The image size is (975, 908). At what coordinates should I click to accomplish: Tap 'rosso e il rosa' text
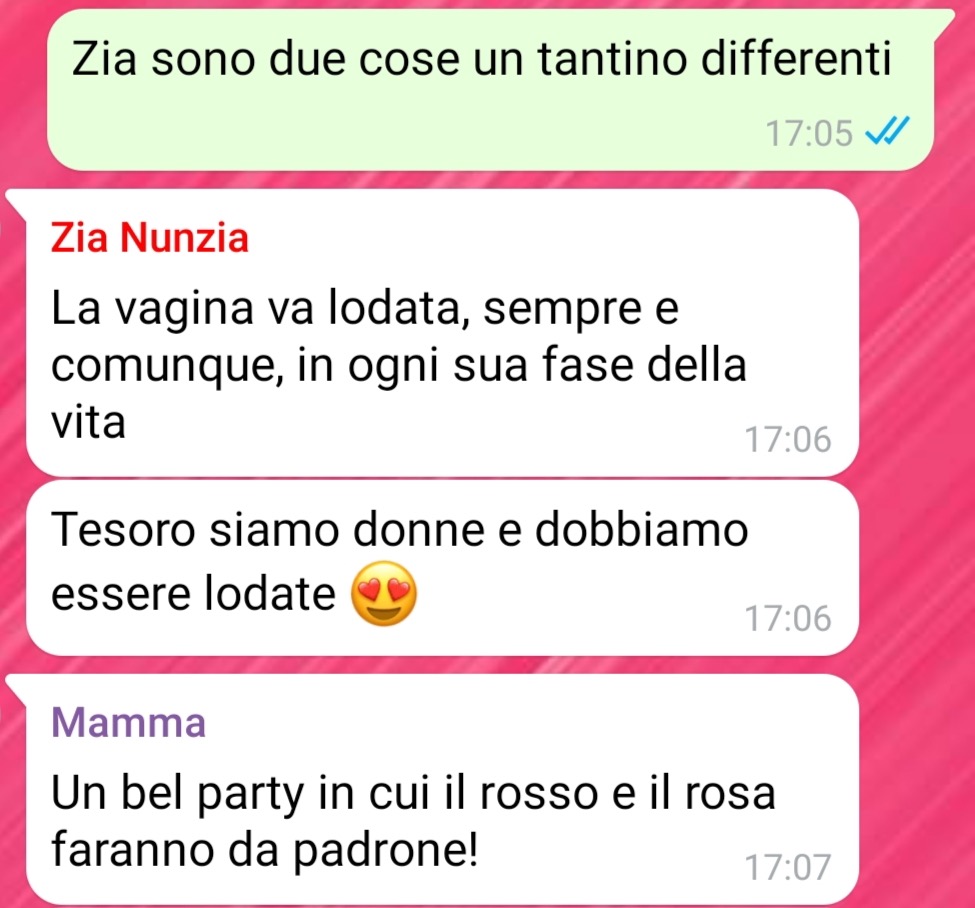(x=627, y=794)
